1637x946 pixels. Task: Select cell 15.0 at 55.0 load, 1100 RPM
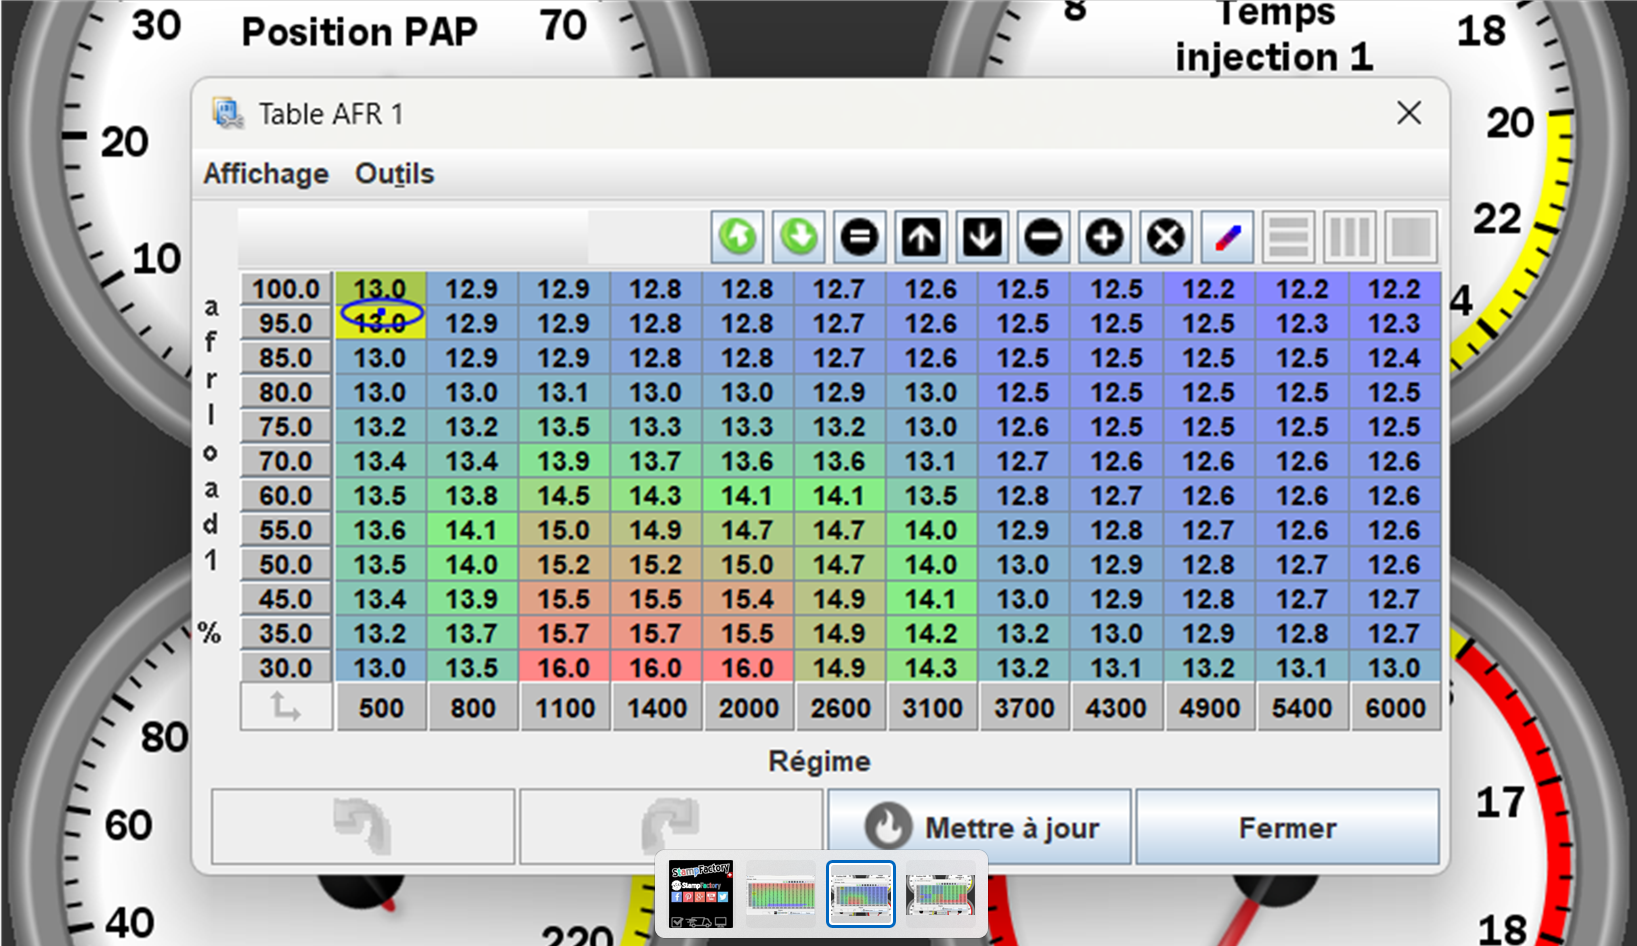[564, 530]
